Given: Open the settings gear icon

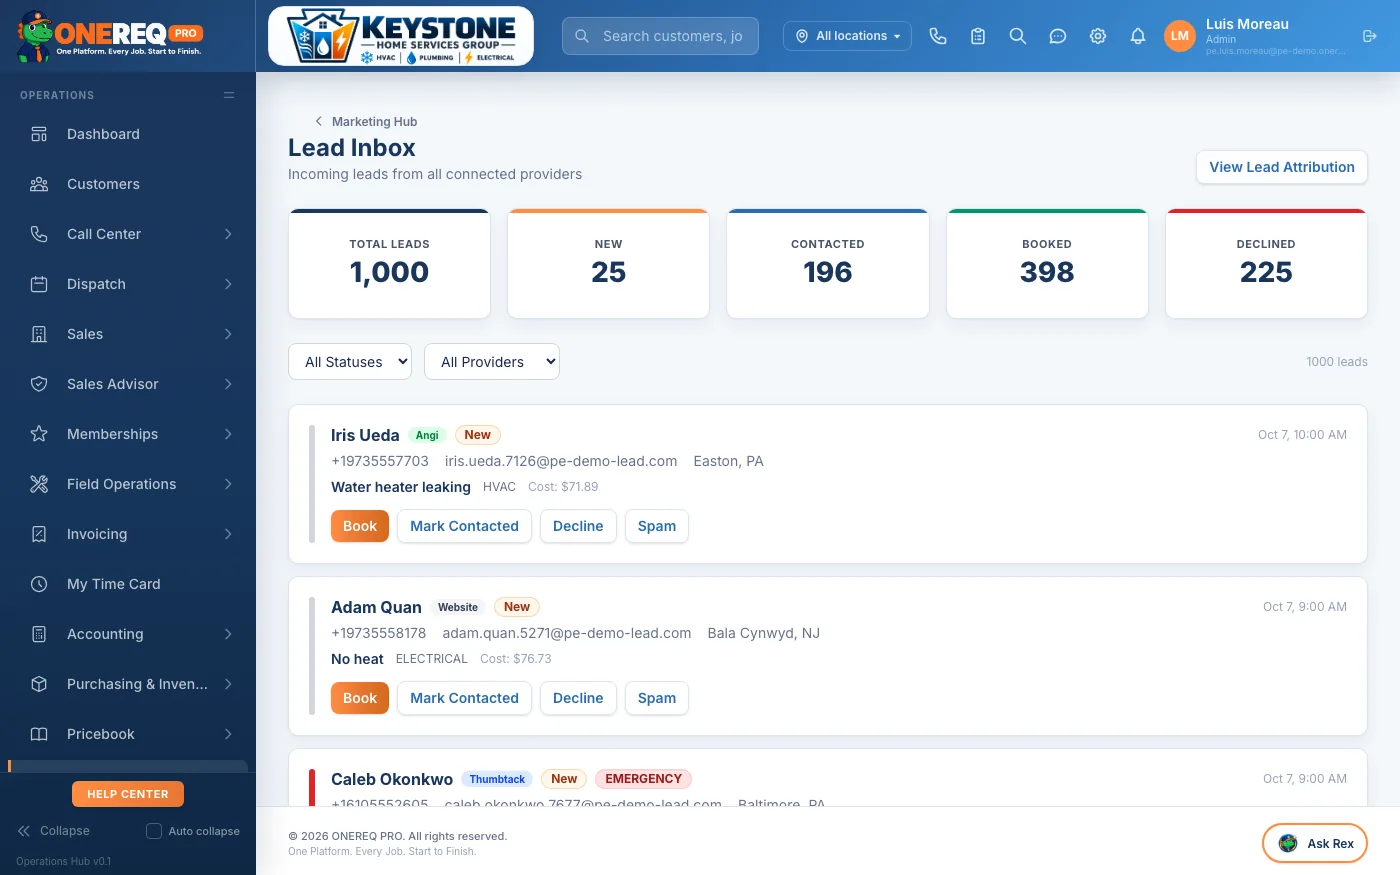Looking at the screenshot, I should (x=1098, y=36).
